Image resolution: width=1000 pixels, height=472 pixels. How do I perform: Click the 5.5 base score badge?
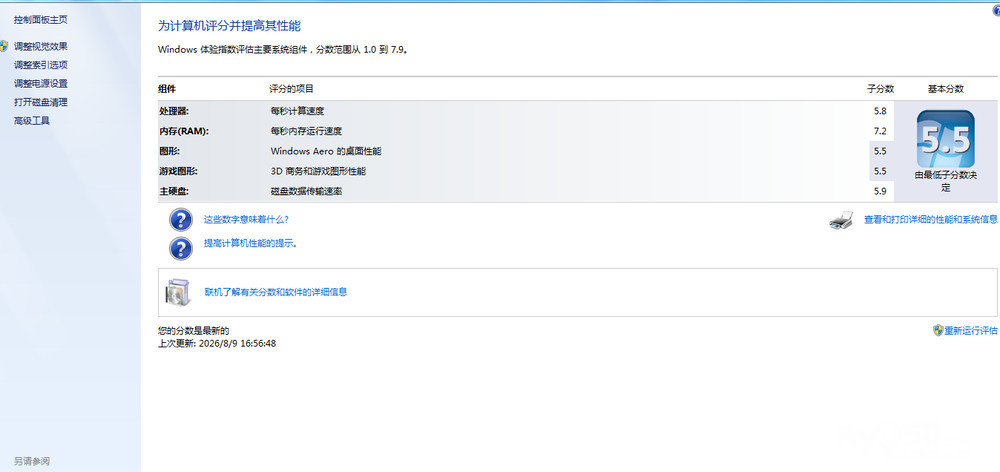pyautogui.click(x=945, y=138)
